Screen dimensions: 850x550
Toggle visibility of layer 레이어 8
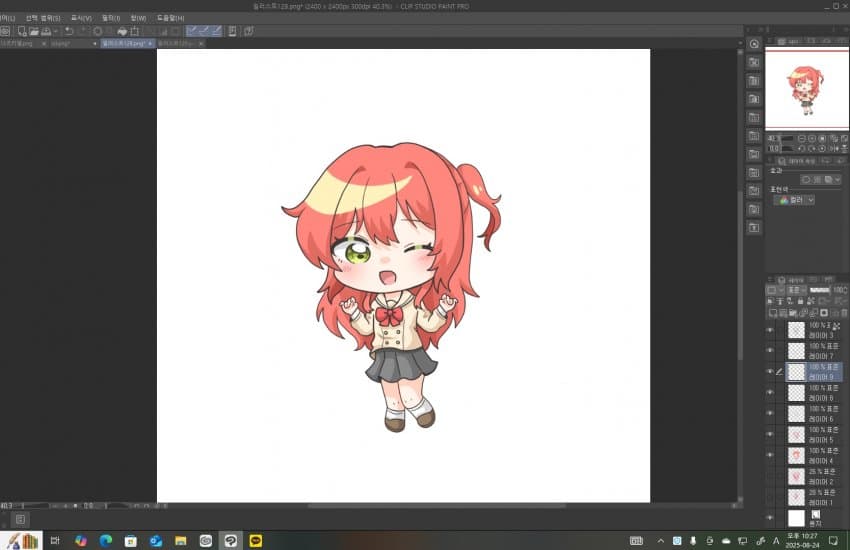770,392
